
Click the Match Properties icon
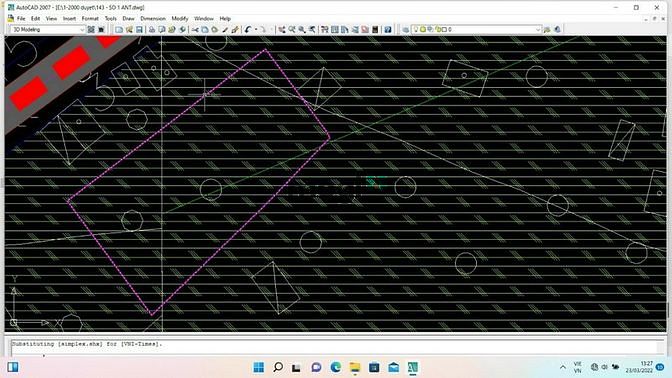tap(225, 30)
